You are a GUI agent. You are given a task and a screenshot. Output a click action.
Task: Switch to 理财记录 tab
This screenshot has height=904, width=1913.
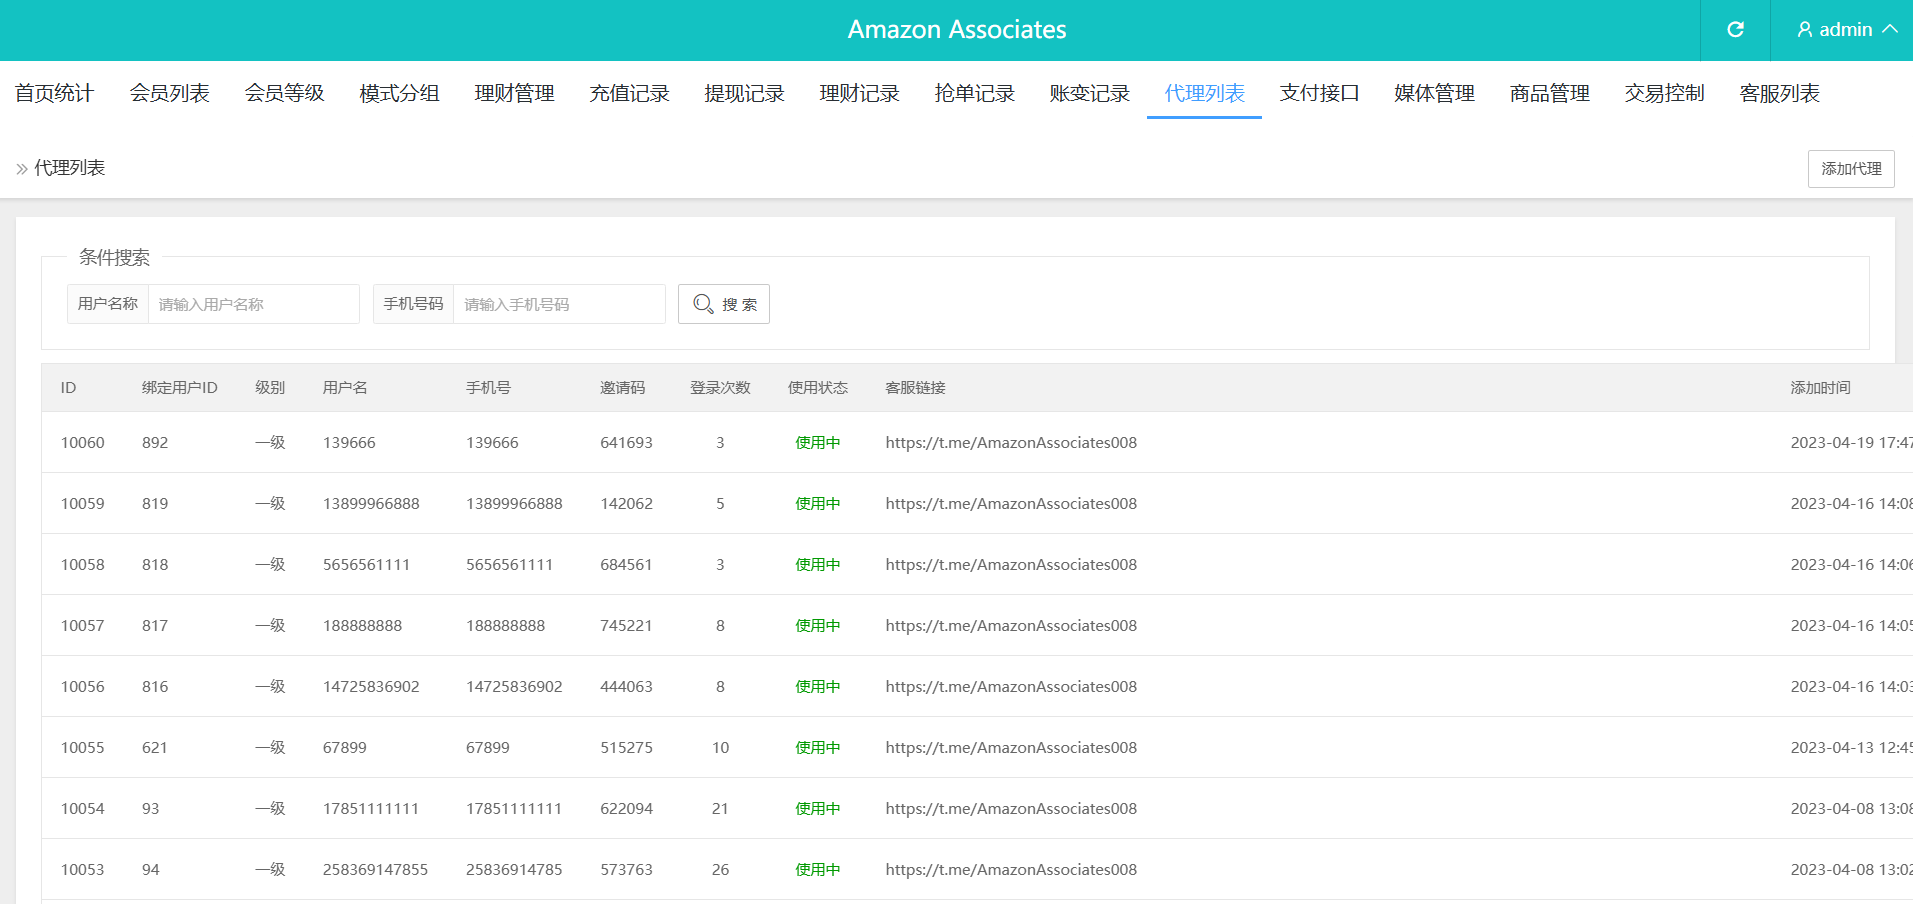click(x=860, y=93)
